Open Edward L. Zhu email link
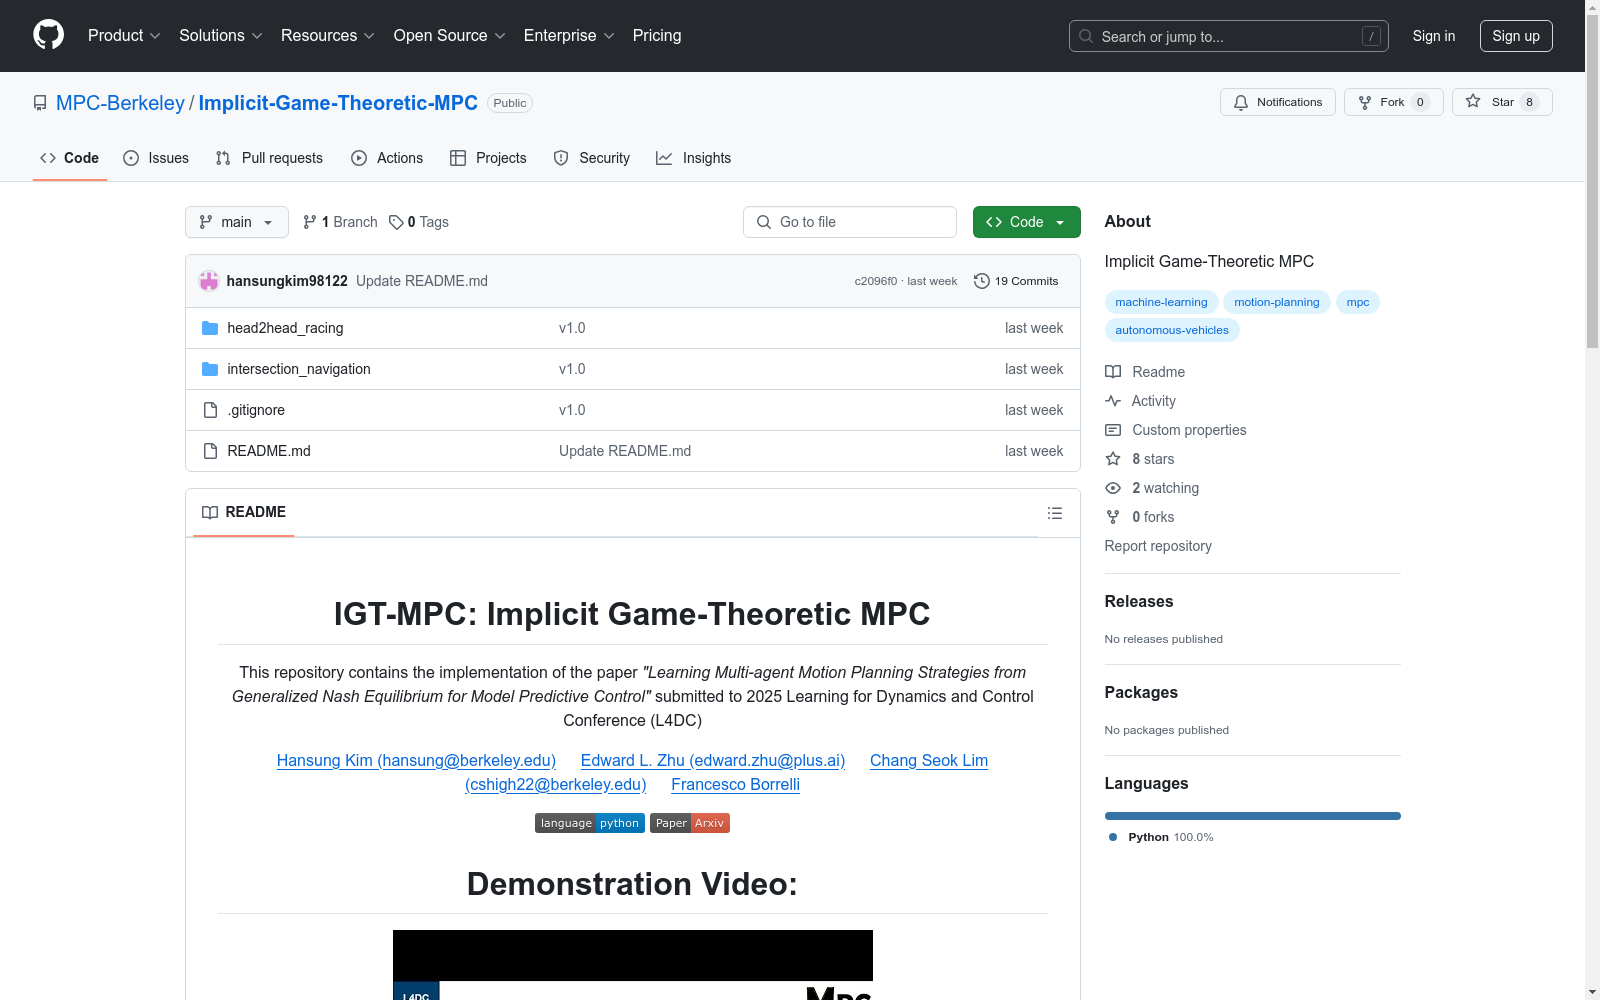The image size is (1600, 1000). pyautogui.click(x=713, y=760)
